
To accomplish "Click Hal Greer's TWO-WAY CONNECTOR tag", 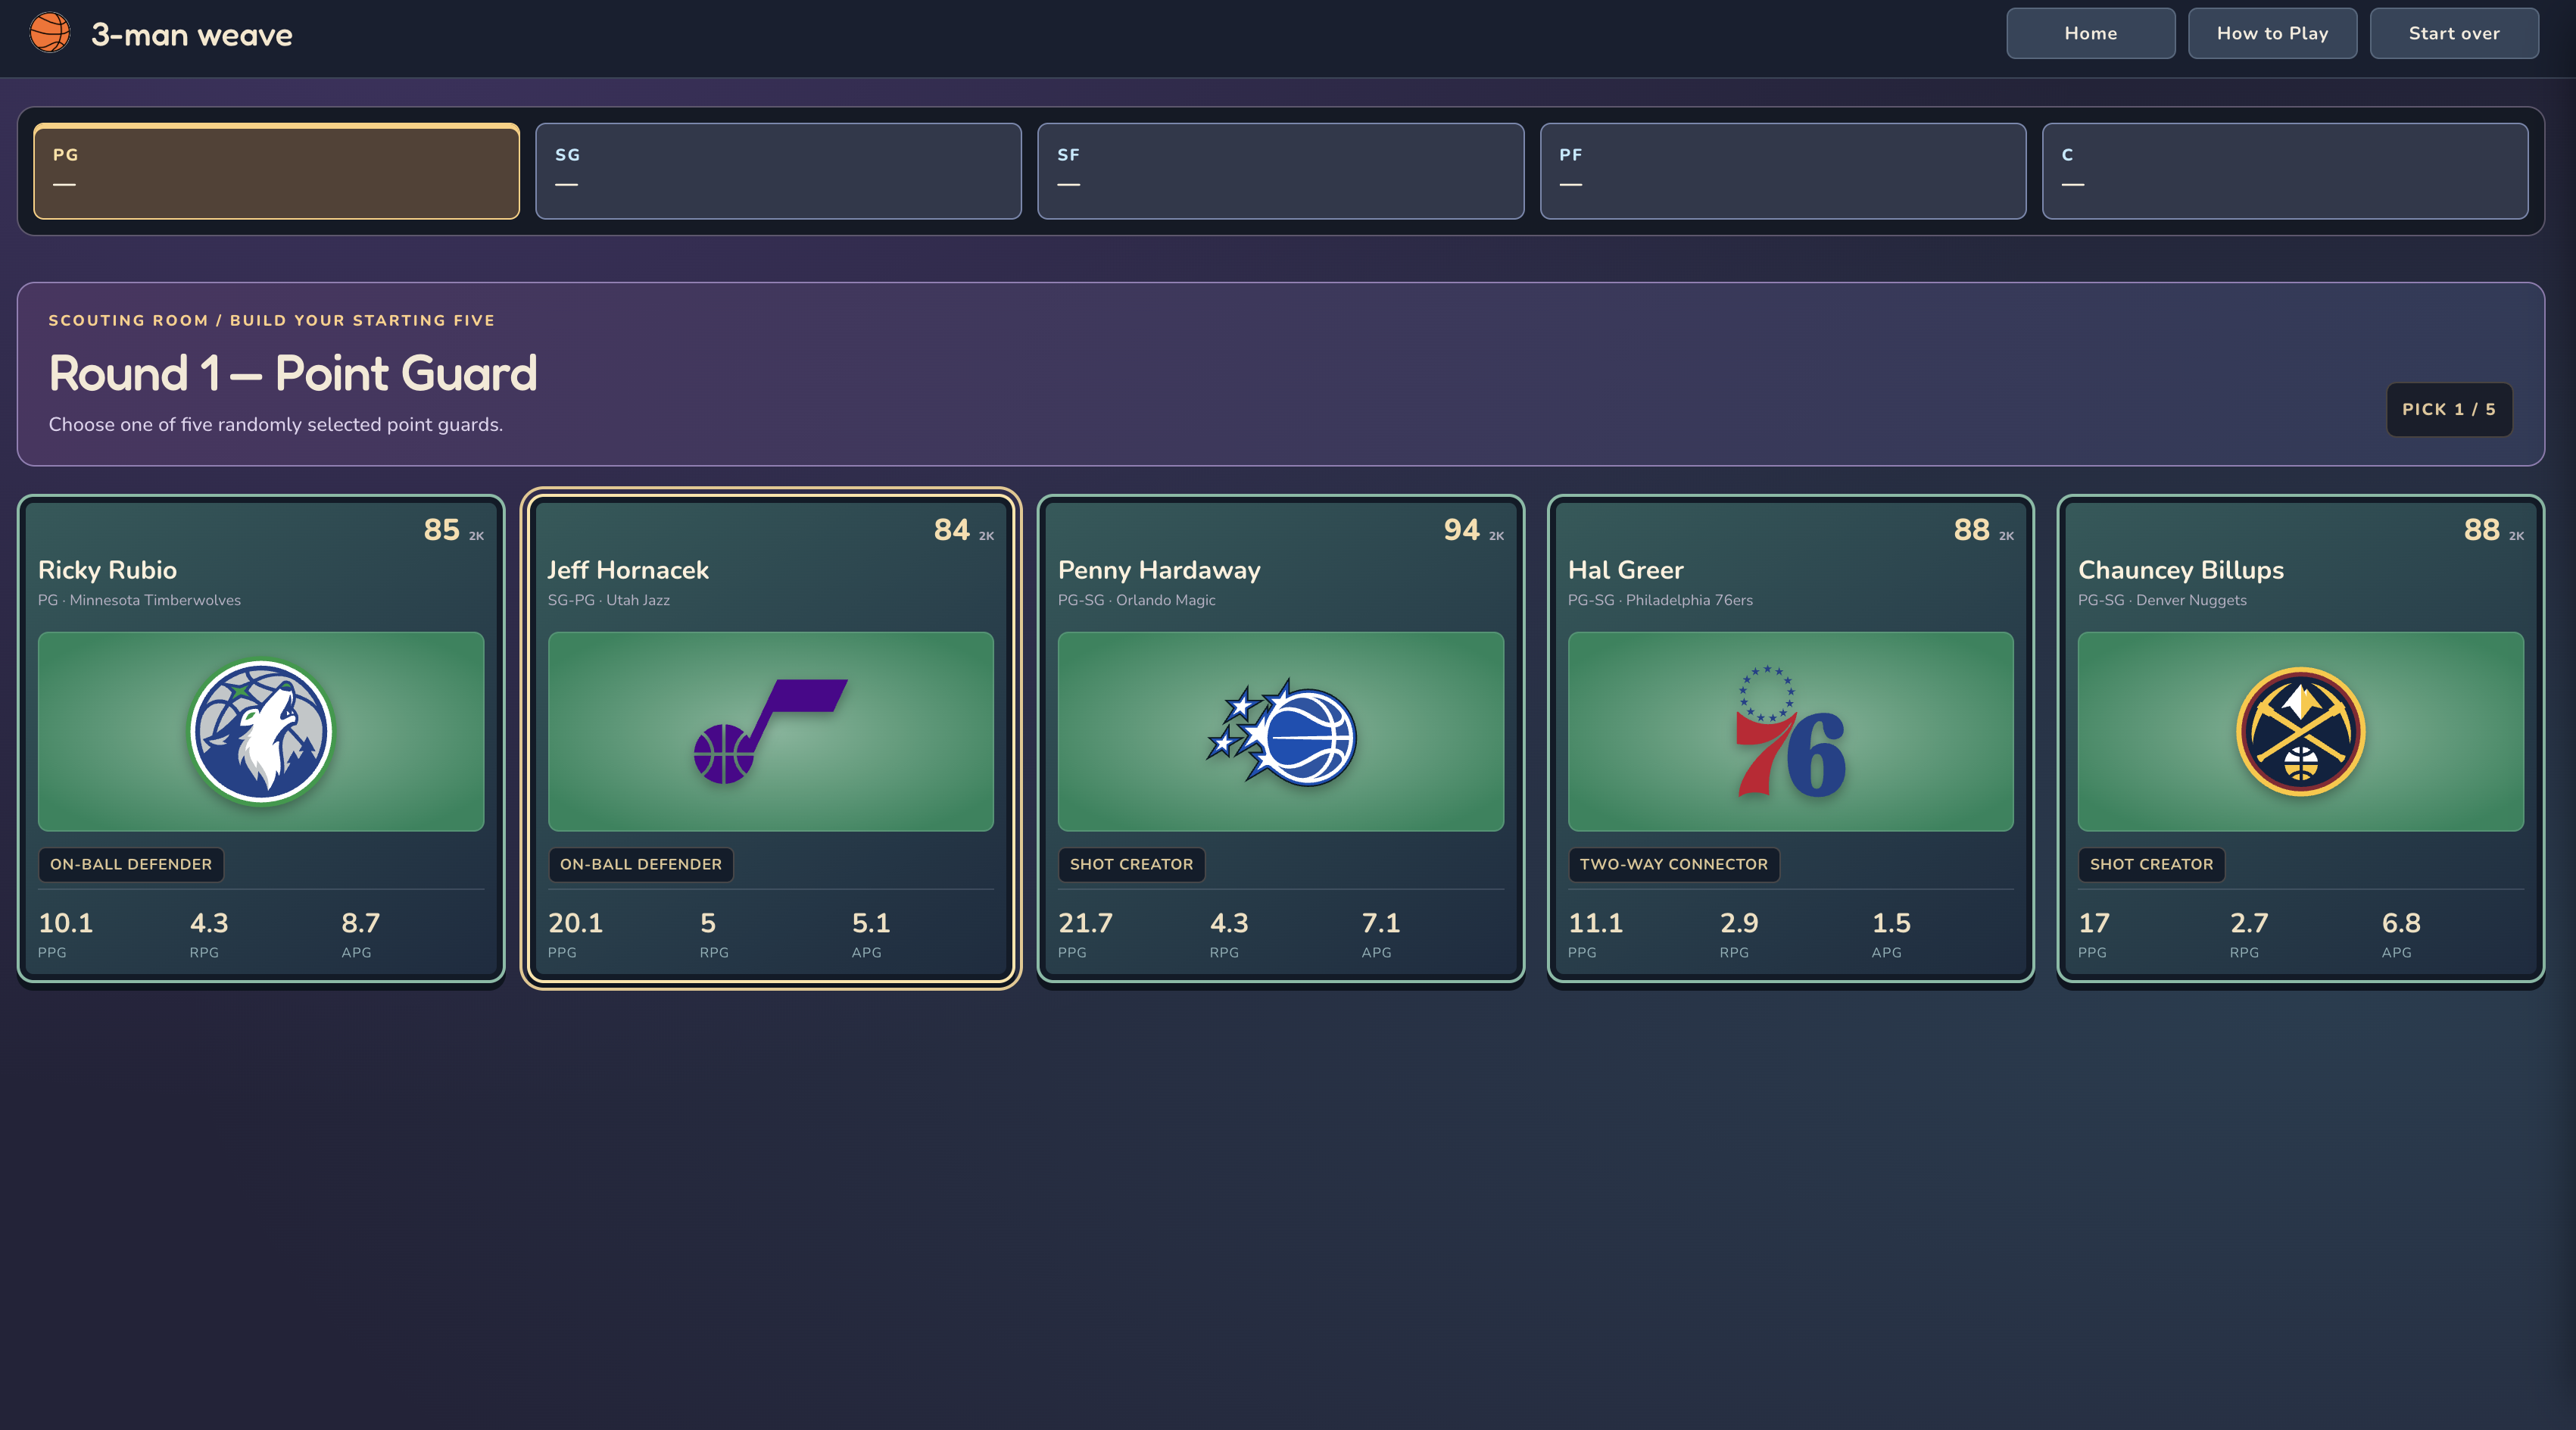I will (1674, 864).
